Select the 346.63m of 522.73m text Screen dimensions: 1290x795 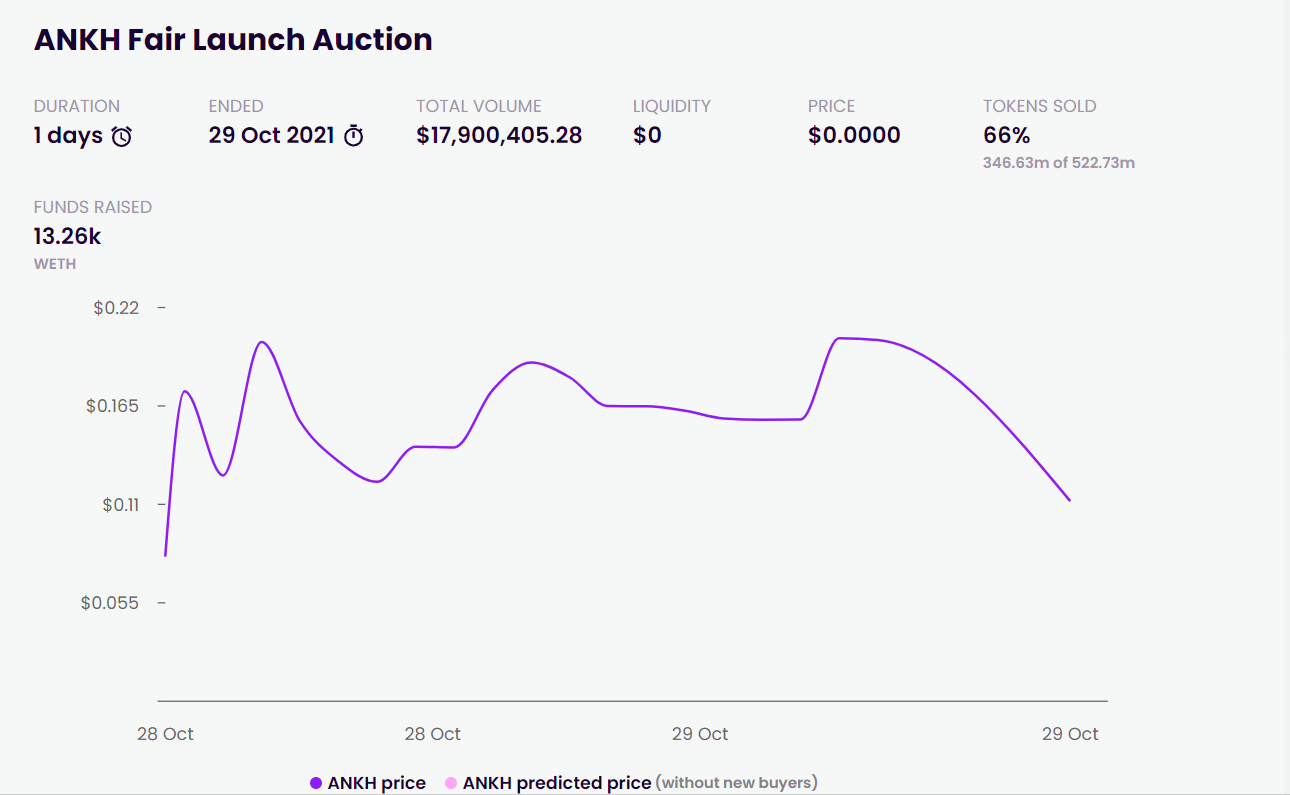[1058, 163]
